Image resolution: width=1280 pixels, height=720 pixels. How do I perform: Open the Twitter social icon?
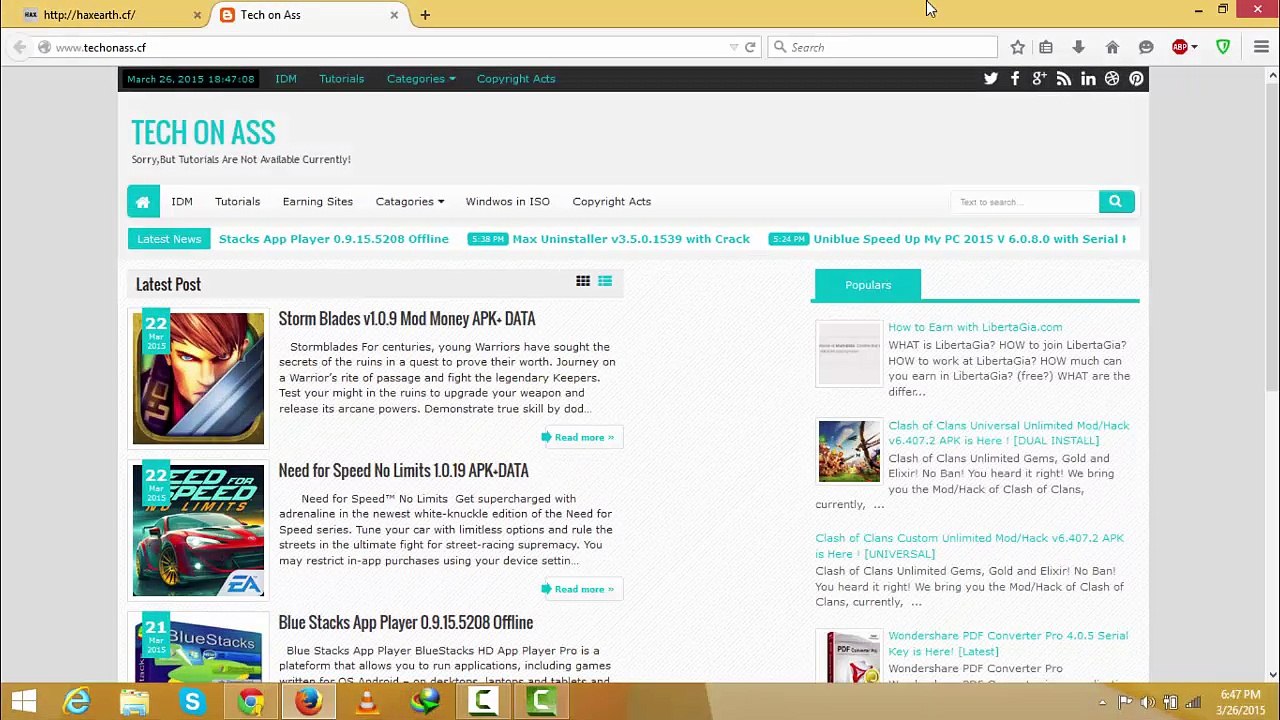[x=990, y=79]
